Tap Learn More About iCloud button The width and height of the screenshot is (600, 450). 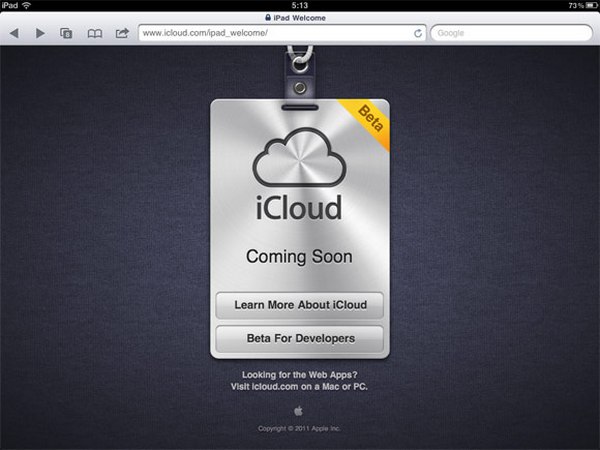[300, 305]
